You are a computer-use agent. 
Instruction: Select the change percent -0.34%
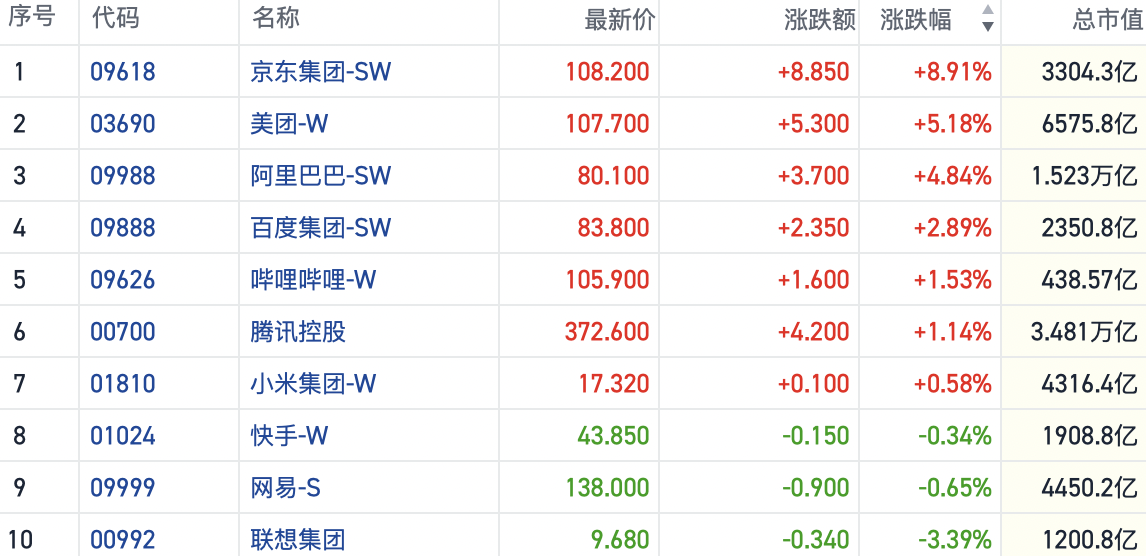(x=955, y=436)
